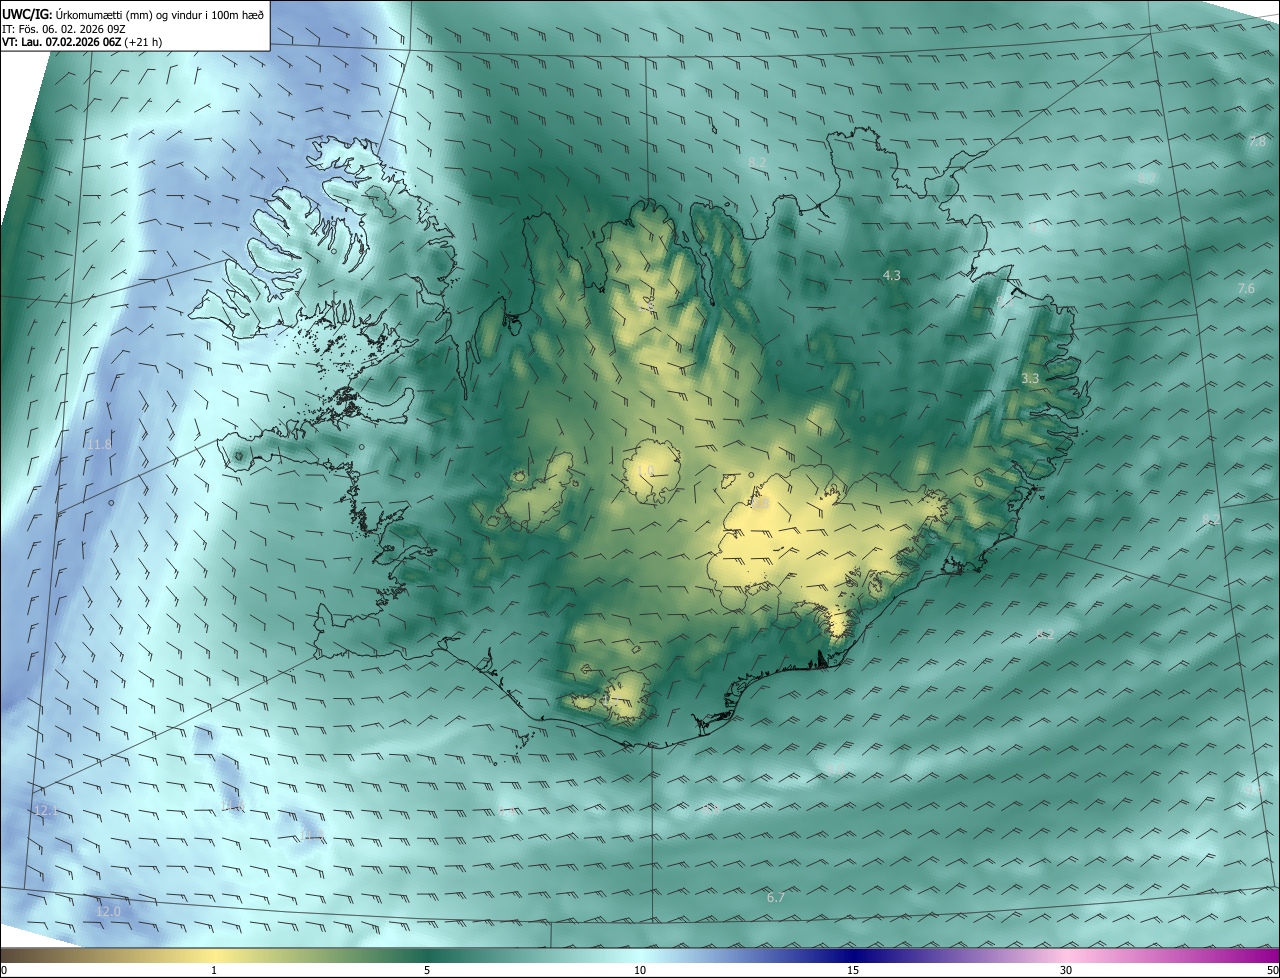Image resolution: width=1280 pixels, height=978 pixels.
Task: Click the '5' tick on the color scale
Action: click(427, 970)
